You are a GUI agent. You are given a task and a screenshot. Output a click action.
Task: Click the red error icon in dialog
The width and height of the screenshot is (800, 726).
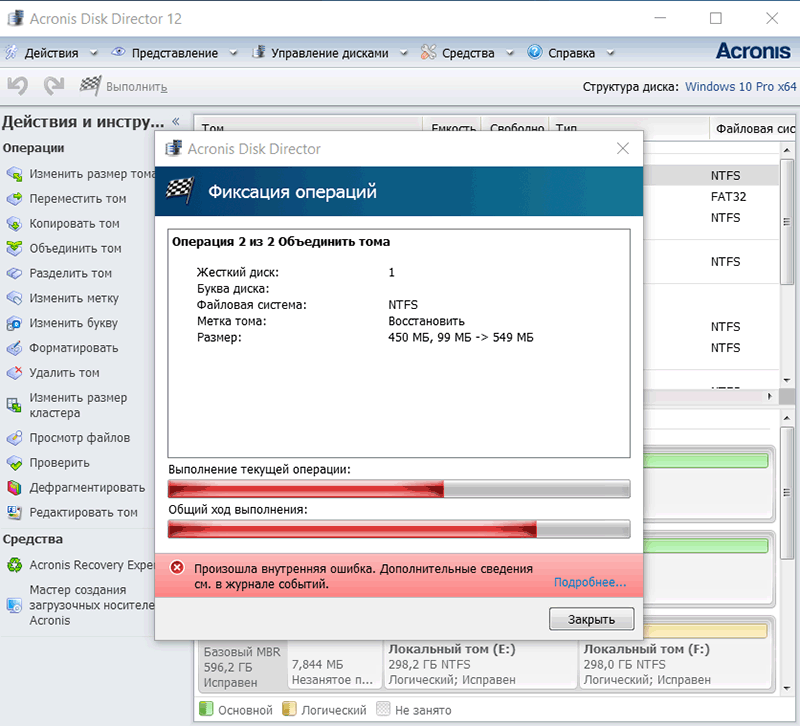click(x=177, y=567)
